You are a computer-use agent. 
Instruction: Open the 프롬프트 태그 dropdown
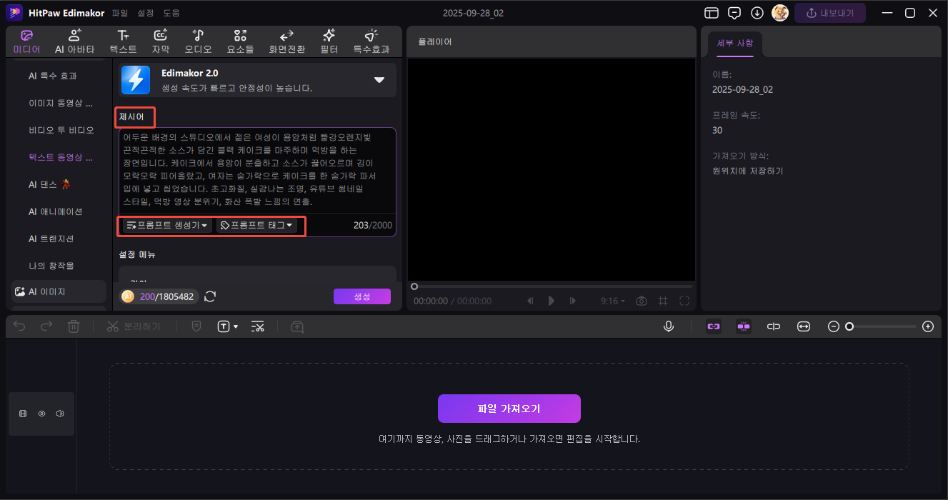click(256, 225)
